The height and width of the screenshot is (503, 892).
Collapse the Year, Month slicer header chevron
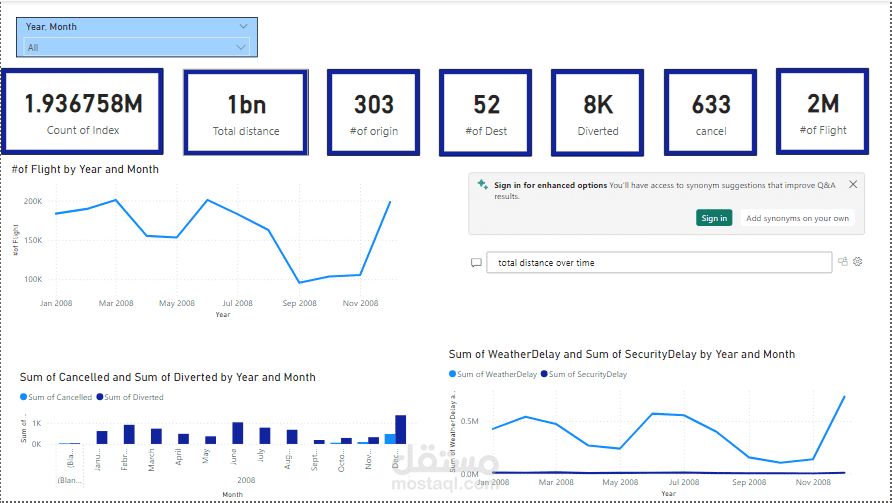coord(243,26)
